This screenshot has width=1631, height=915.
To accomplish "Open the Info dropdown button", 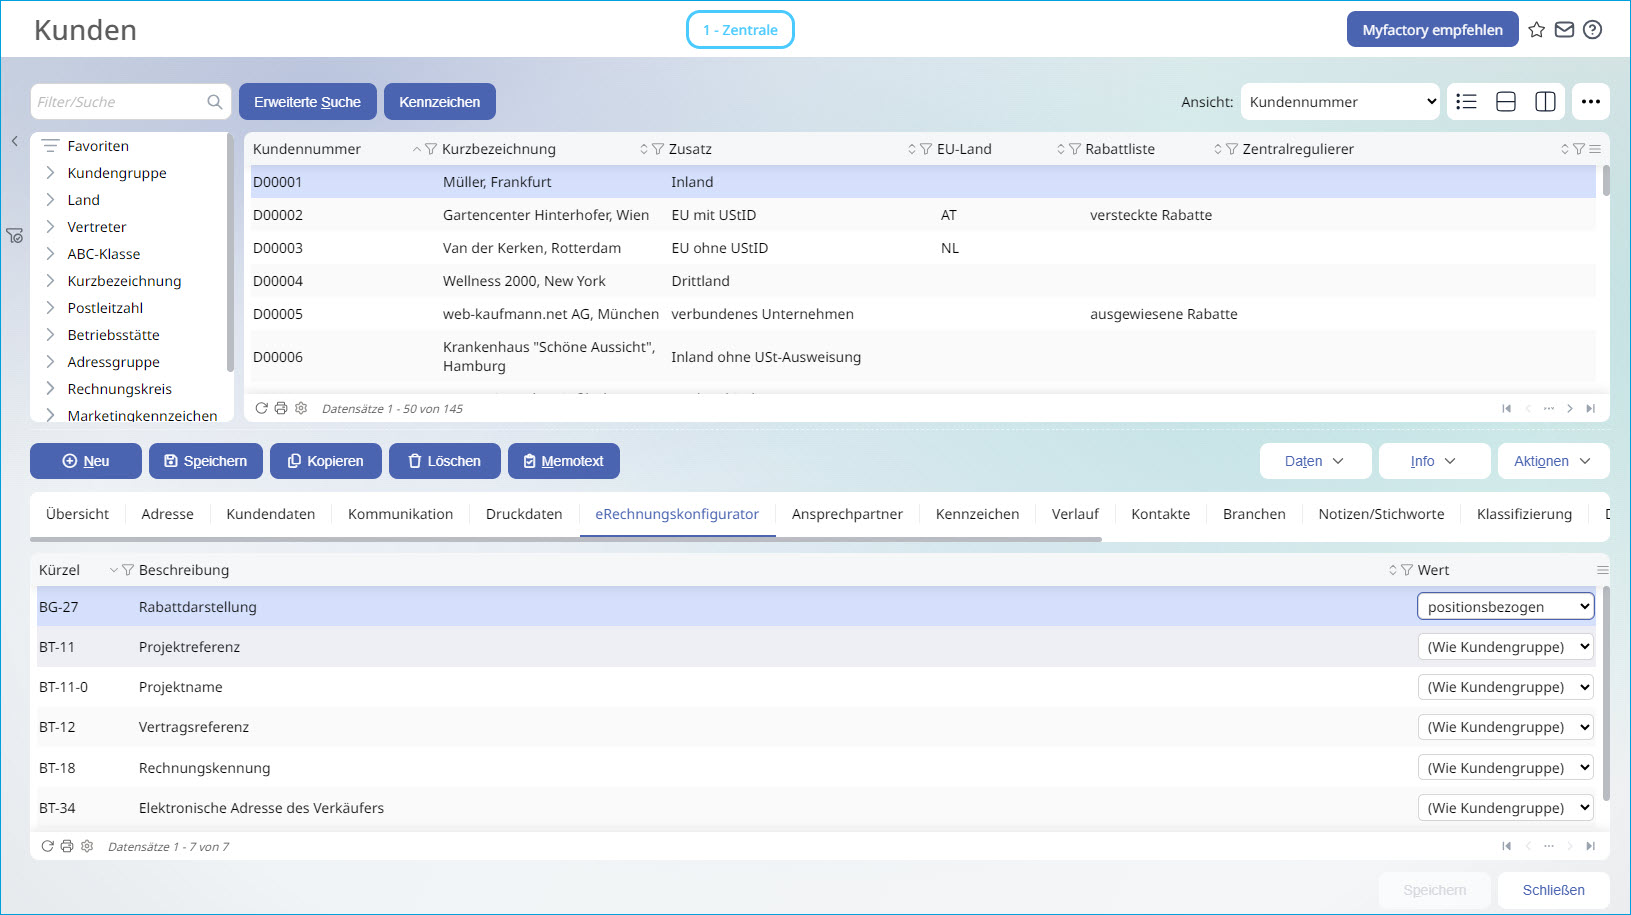I will [1434, 461].
